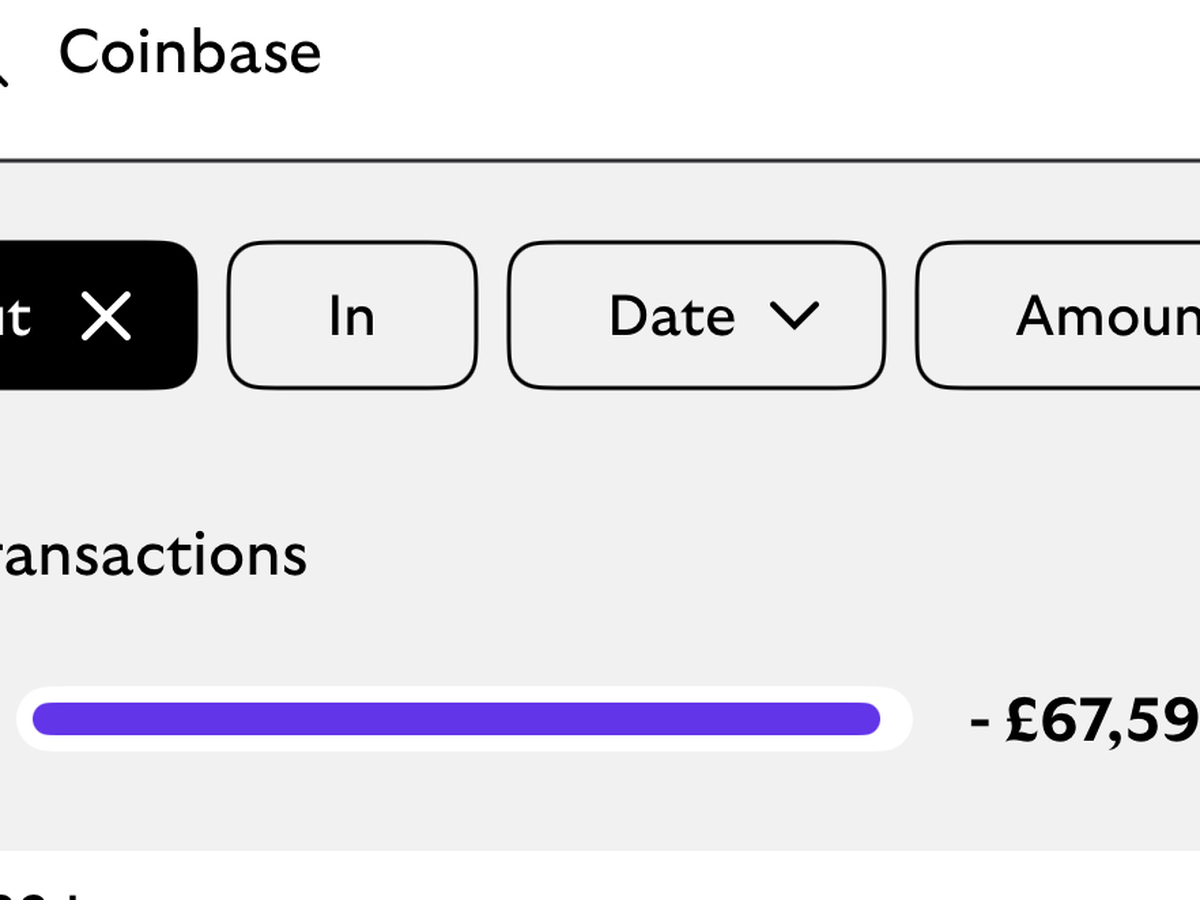The height and width of the screenshot is (900, 1200).
Task: Click the "Coinbase" text in the search field
Action: tap(190, 52)
